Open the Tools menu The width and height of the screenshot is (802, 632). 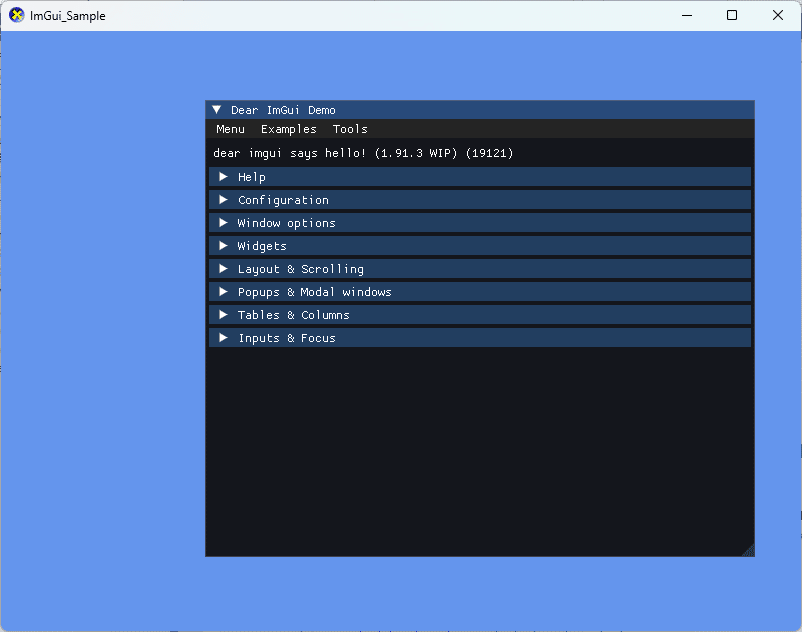tap(349, 129)
